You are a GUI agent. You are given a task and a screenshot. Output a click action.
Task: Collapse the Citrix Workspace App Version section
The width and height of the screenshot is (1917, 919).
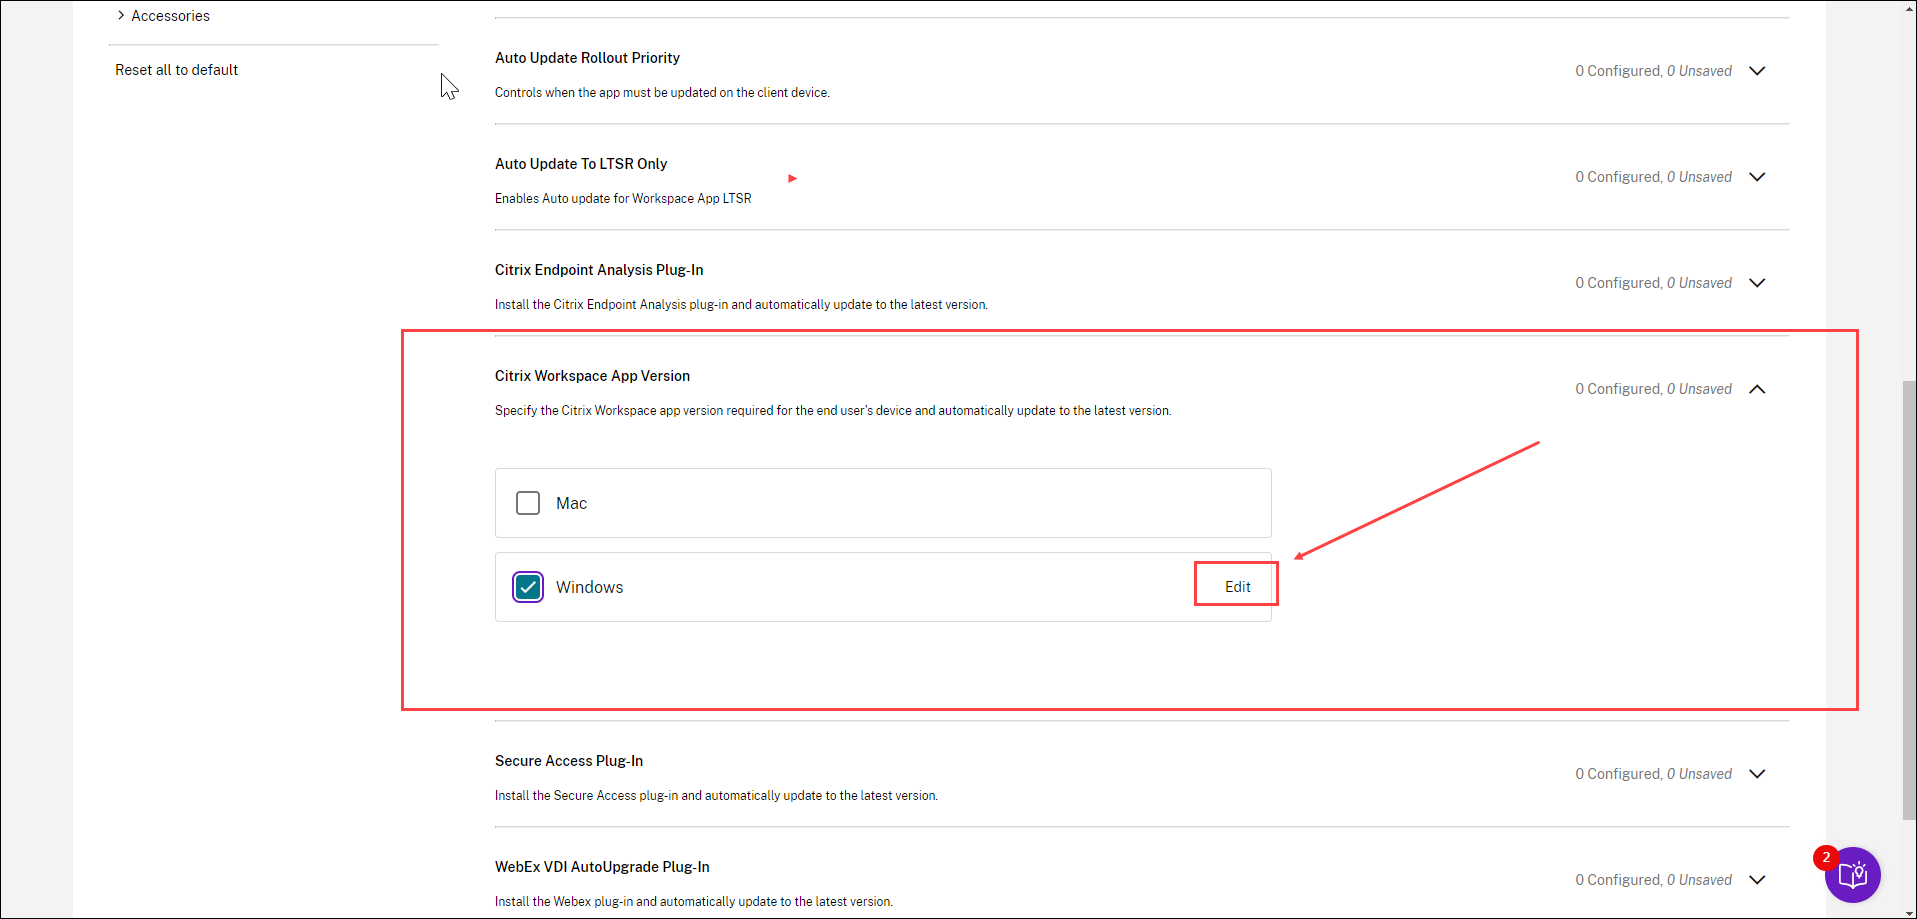[x=1757, y=389]
